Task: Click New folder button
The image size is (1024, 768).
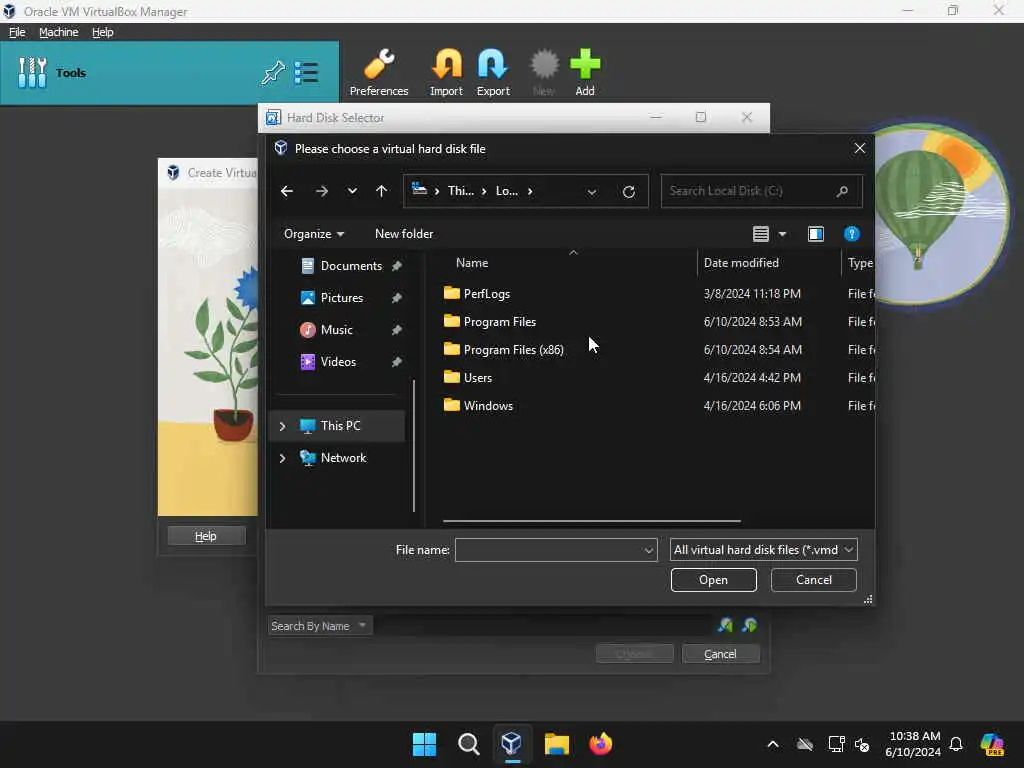Action: tap(404, 234)
